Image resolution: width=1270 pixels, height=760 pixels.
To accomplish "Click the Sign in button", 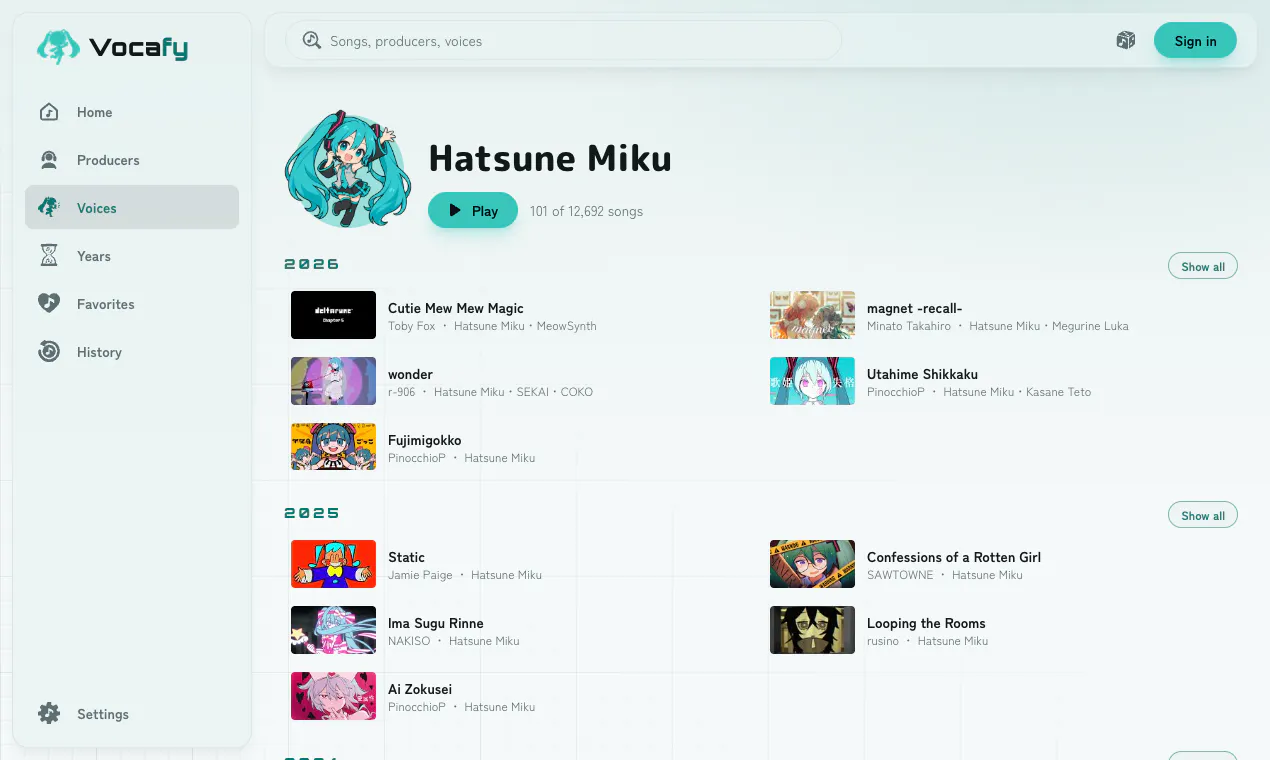I will 1195,41.
